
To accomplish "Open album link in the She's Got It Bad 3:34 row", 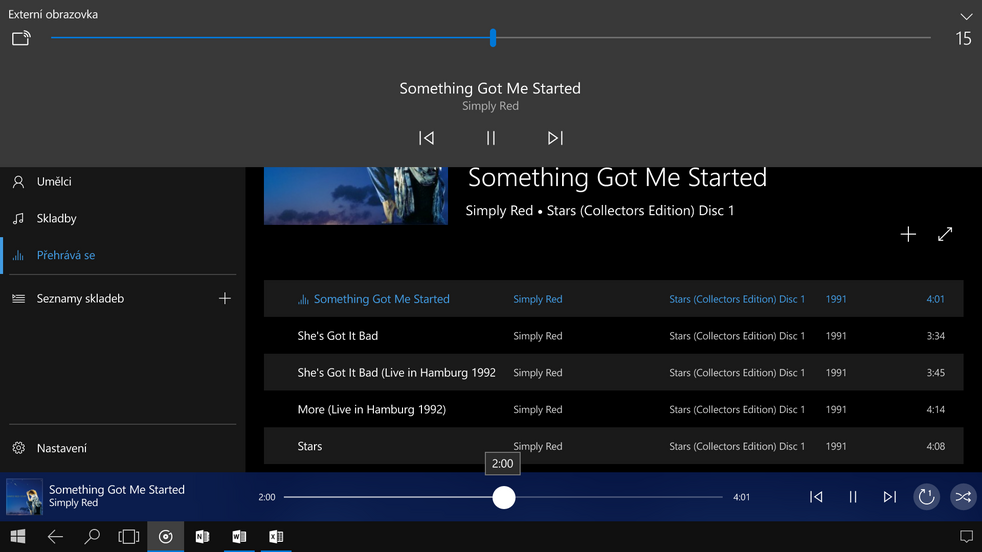I will click(x=736, y=336).
